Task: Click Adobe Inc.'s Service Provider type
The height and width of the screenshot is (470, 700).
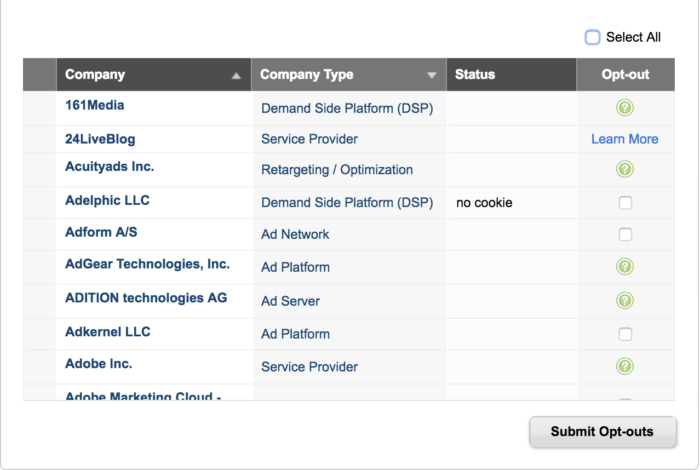Action: (x=309, y=367)
